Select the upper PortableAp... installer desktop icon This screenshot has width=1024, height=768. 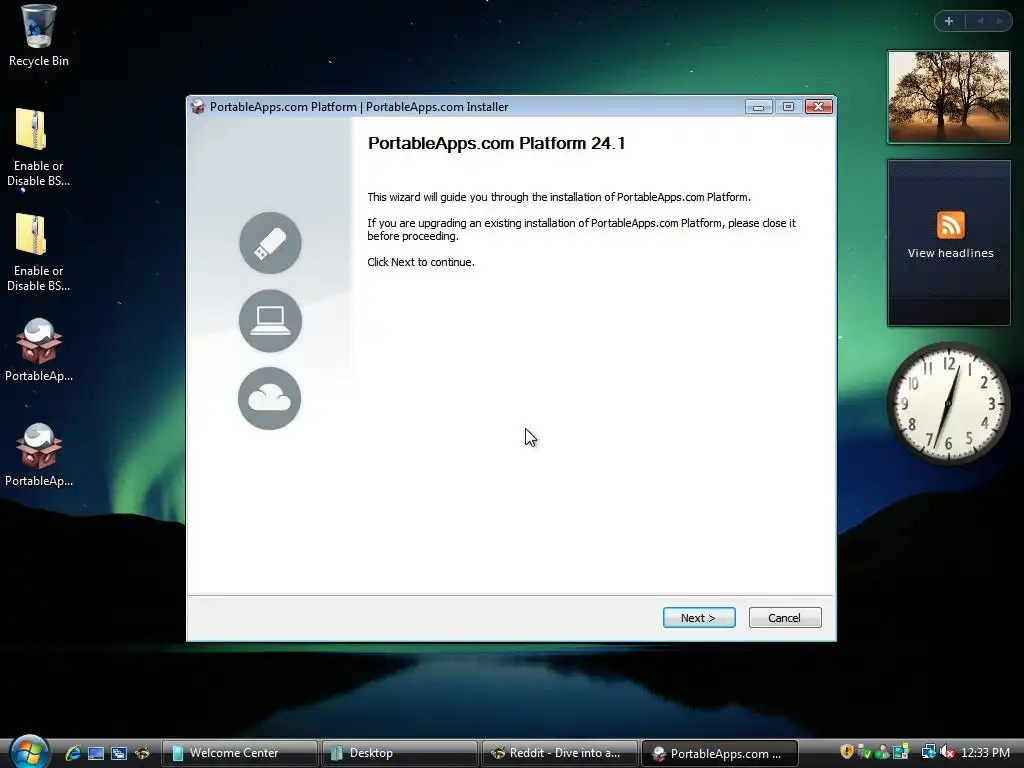pos(39,350)
